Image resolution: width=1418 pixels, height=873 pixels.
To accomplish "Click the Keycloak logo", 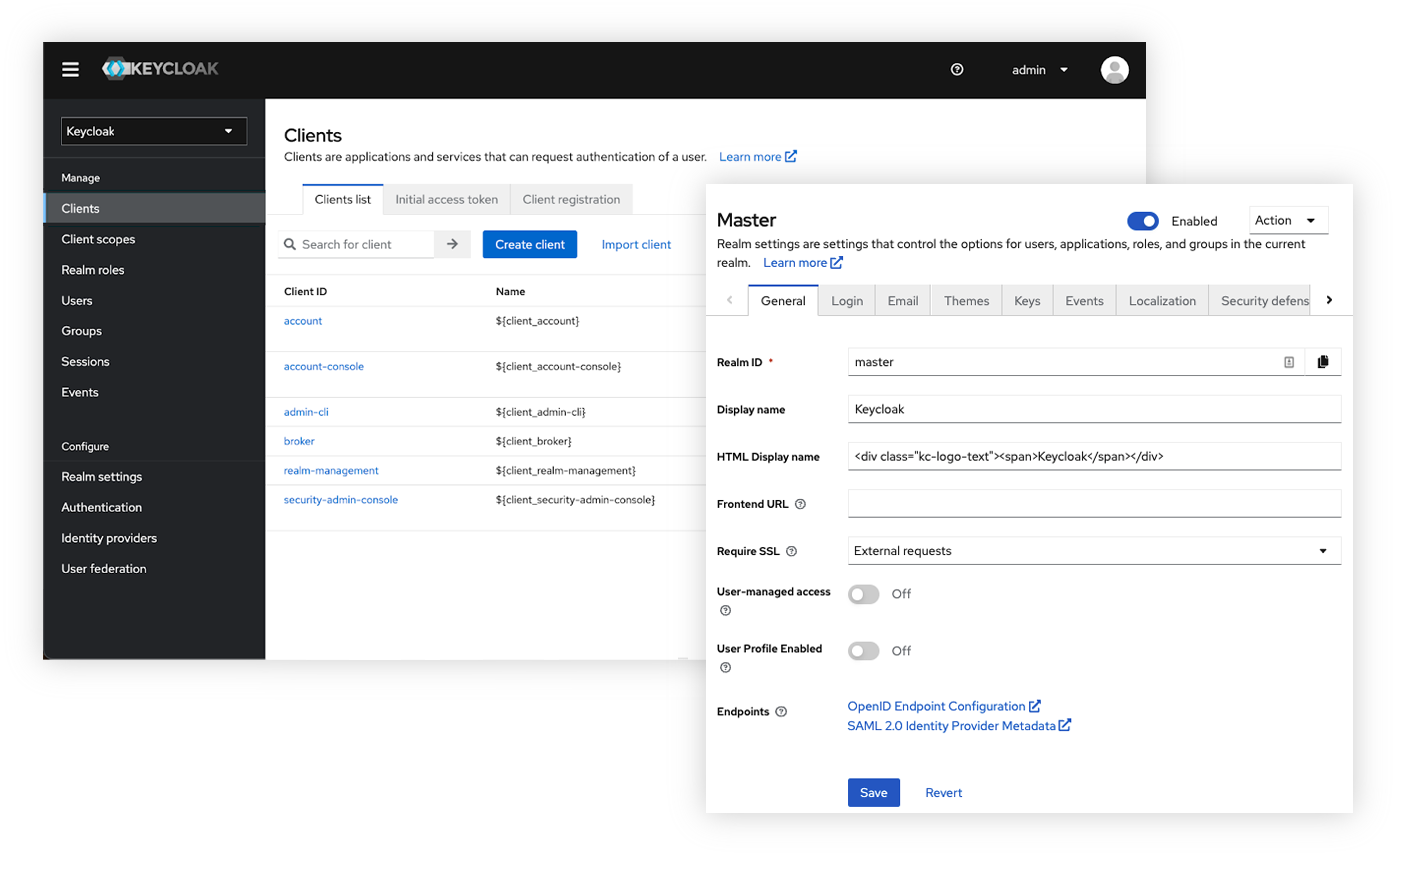I will coord(160,69).
